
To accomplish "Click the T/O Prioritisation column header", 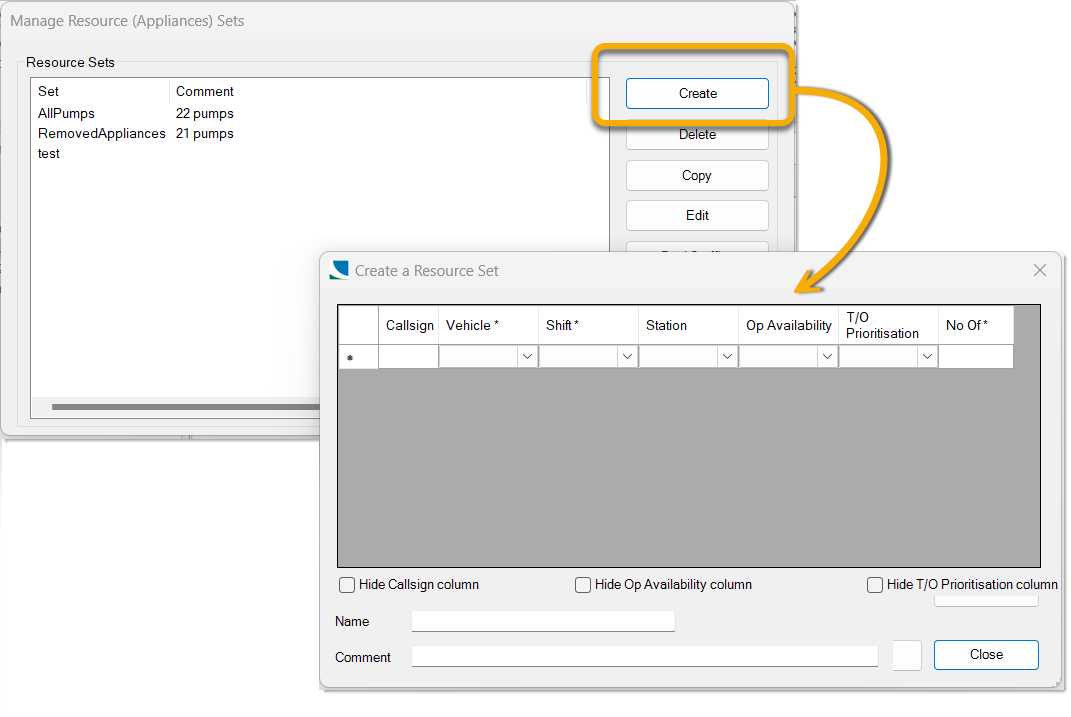I will pos(888,326).
